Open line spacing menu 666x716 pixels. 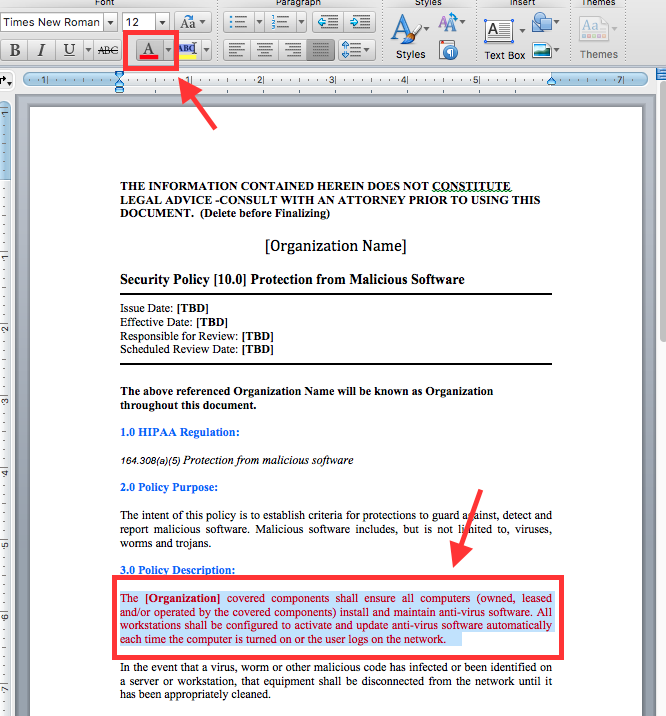tap(357, 50)
